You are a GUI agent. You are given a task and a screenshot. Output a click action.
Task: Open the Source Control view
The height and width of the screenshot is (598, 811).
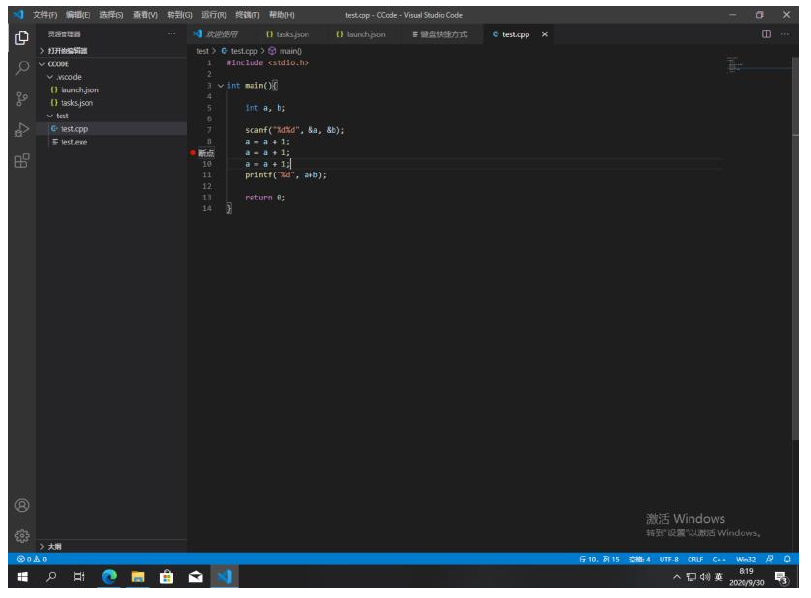pos(22,99)
